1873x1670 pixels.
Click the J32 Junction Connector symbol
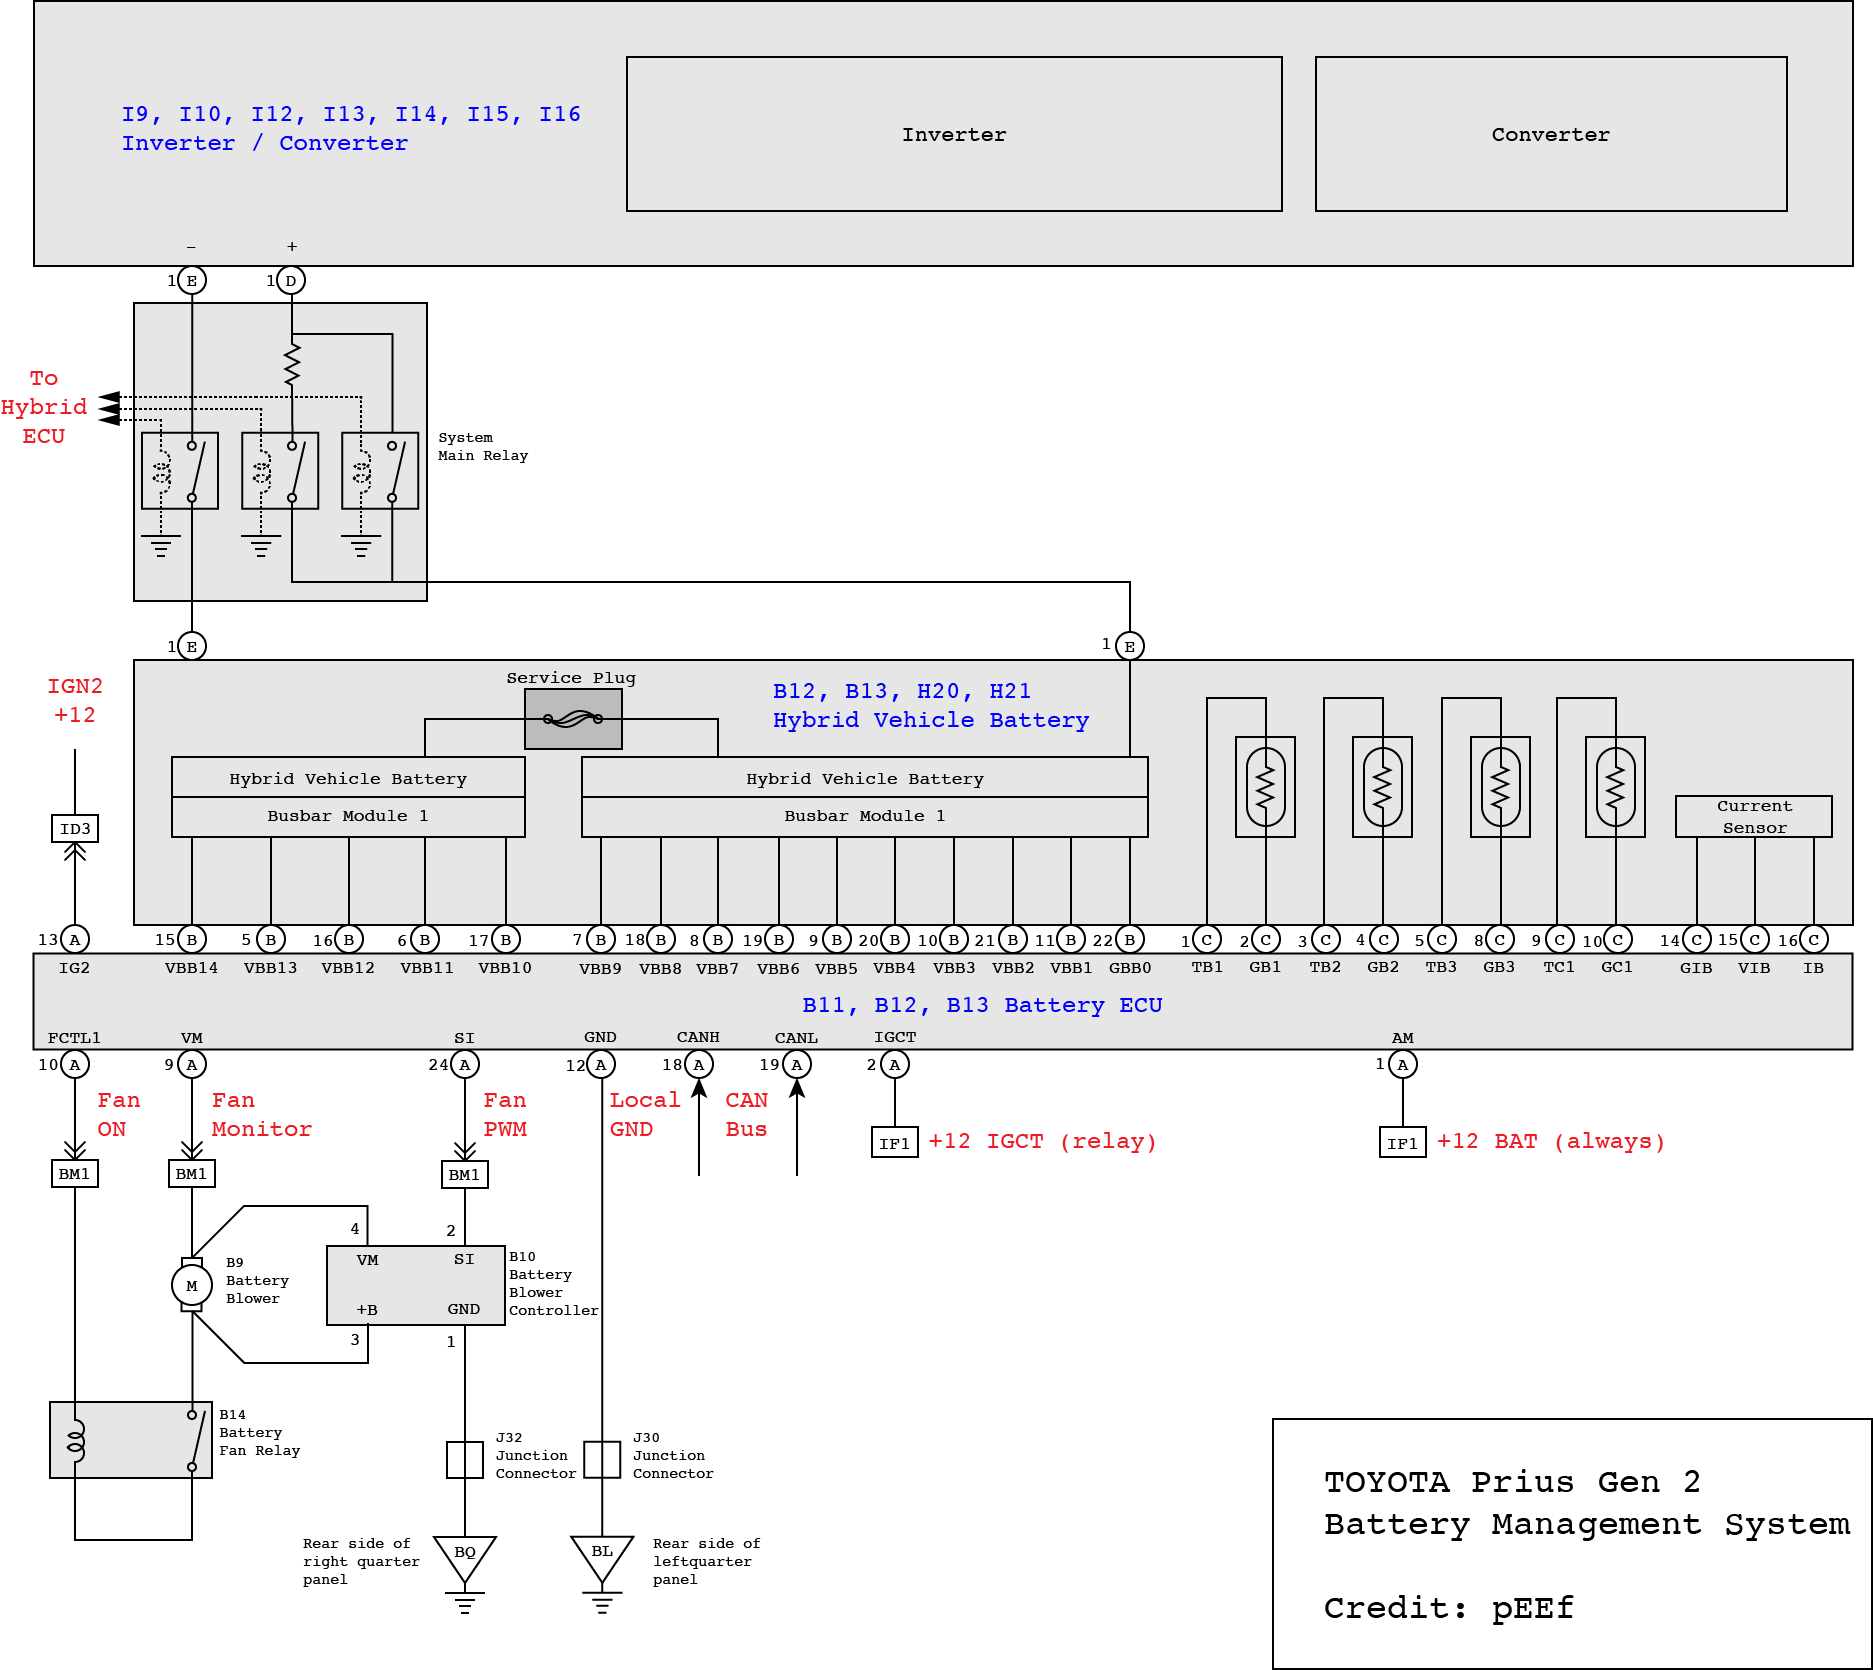coord(465,1459)
